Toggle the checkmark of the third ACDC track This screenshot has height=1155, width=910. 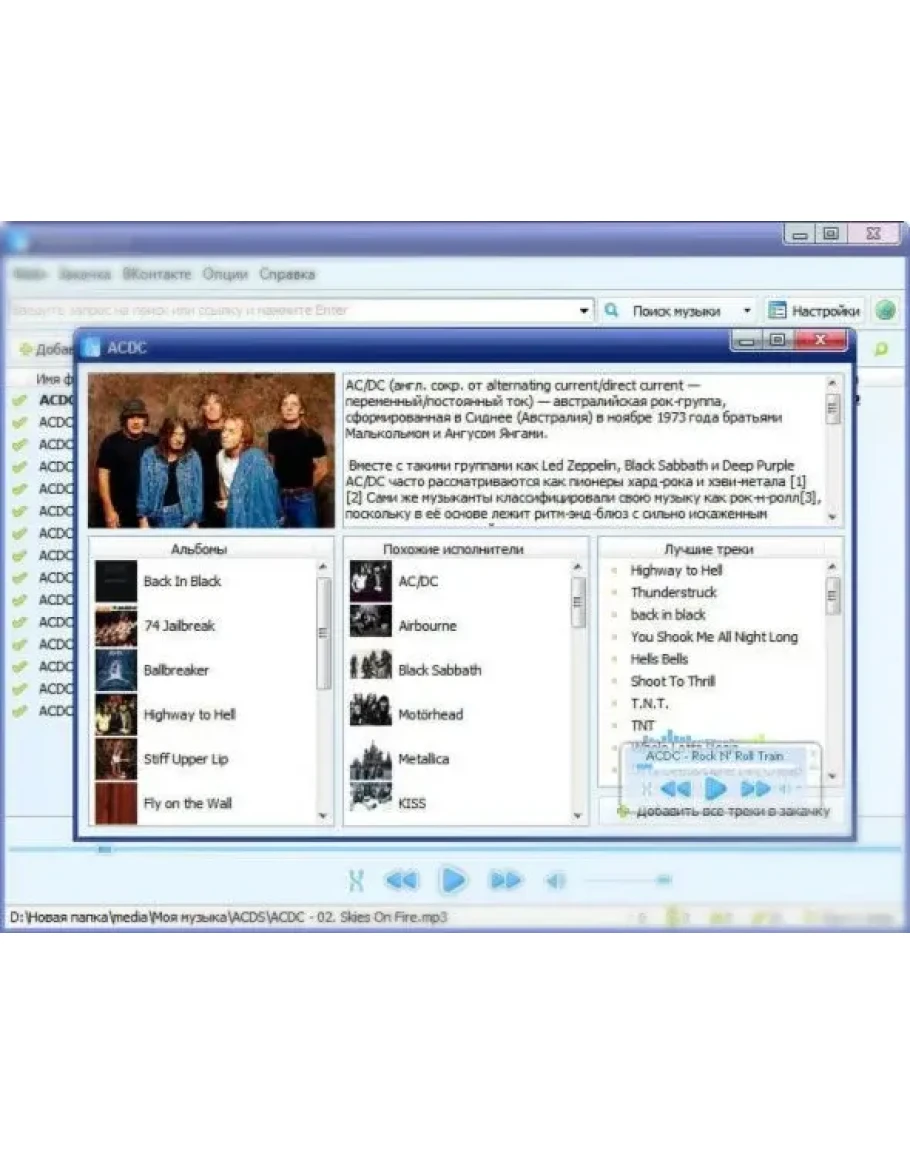pyautogui.click(x=19, y=444)
